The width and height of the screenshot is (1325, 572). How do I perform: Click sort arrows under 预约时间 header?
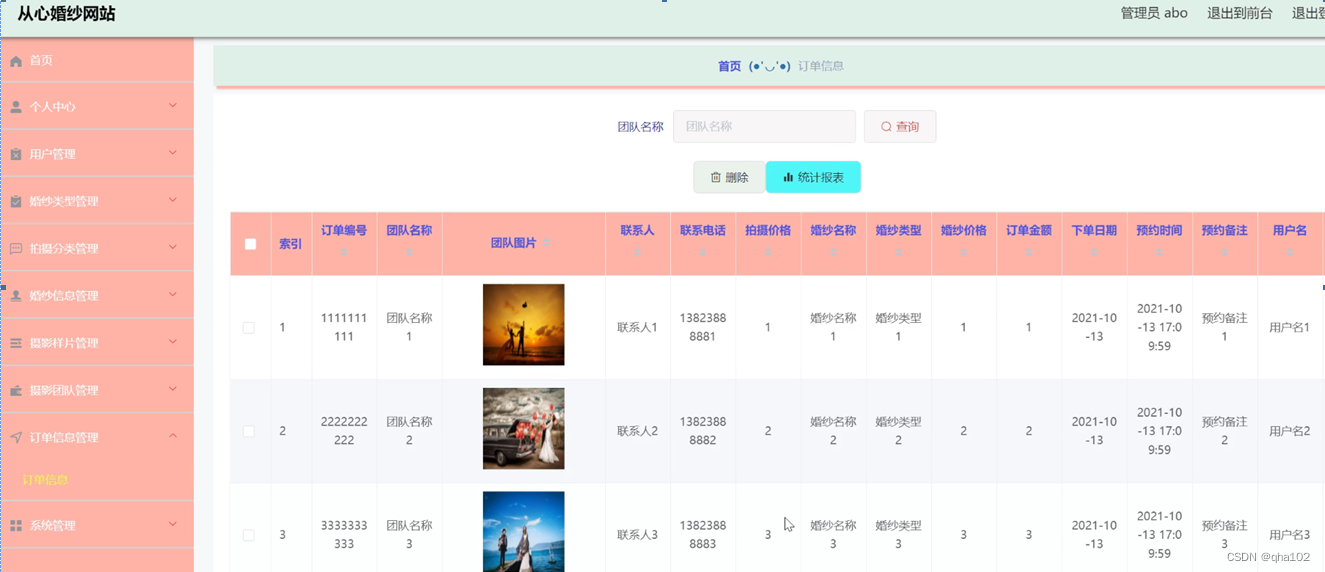click(x=1159, y=252)
